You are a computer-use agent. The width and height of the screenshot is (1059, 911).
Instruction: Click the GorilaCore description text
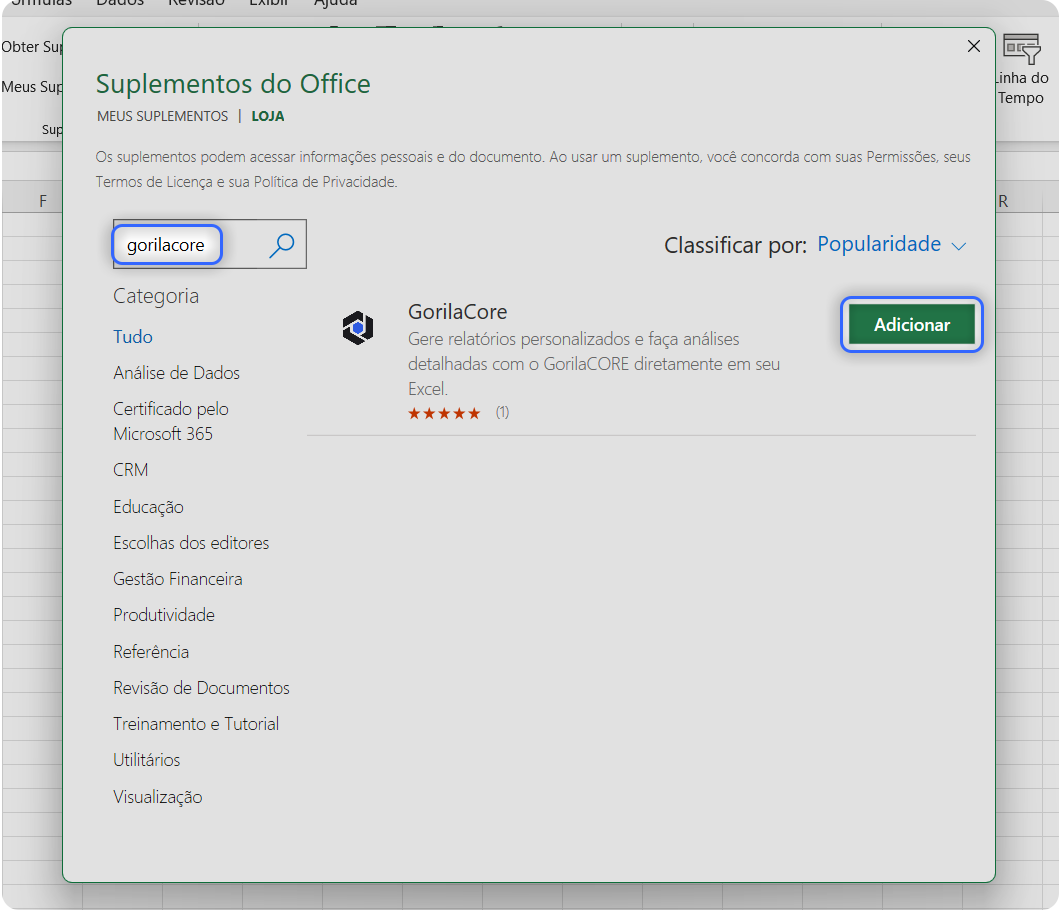[594, 364]
